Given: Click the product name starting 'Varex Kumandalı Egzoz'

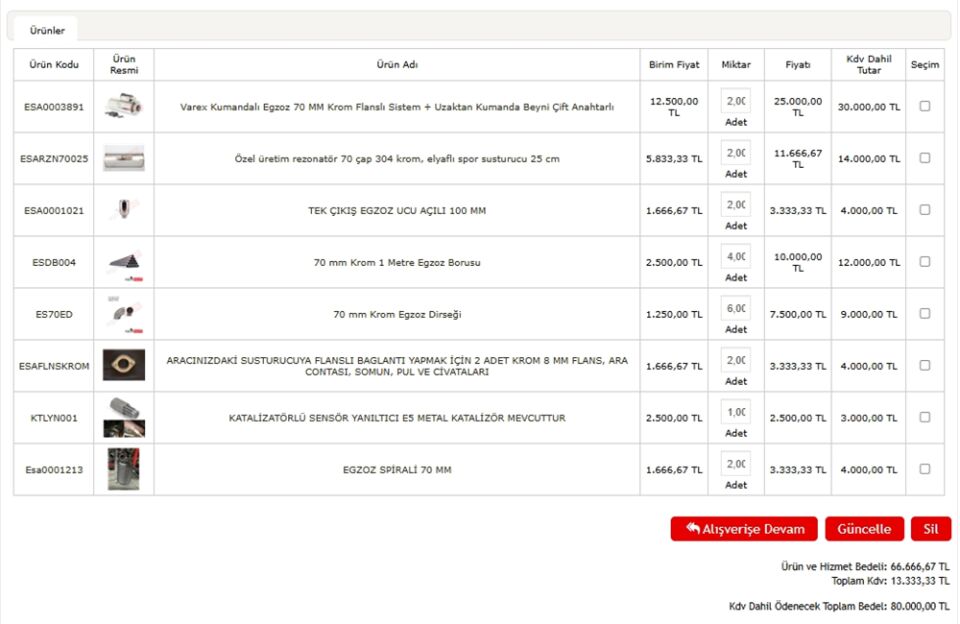Looking at the screenshot, I should click(x=397, y=107).
